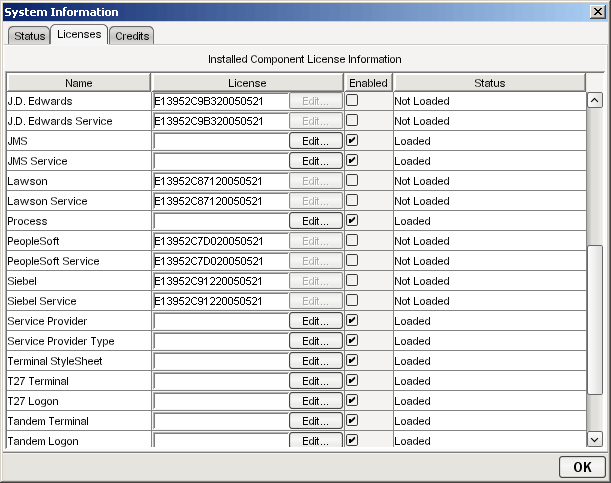Toggle the Enabled checkbox for Lawson
The height and width of the screenshot is (483, 611).
click(352, 180)
